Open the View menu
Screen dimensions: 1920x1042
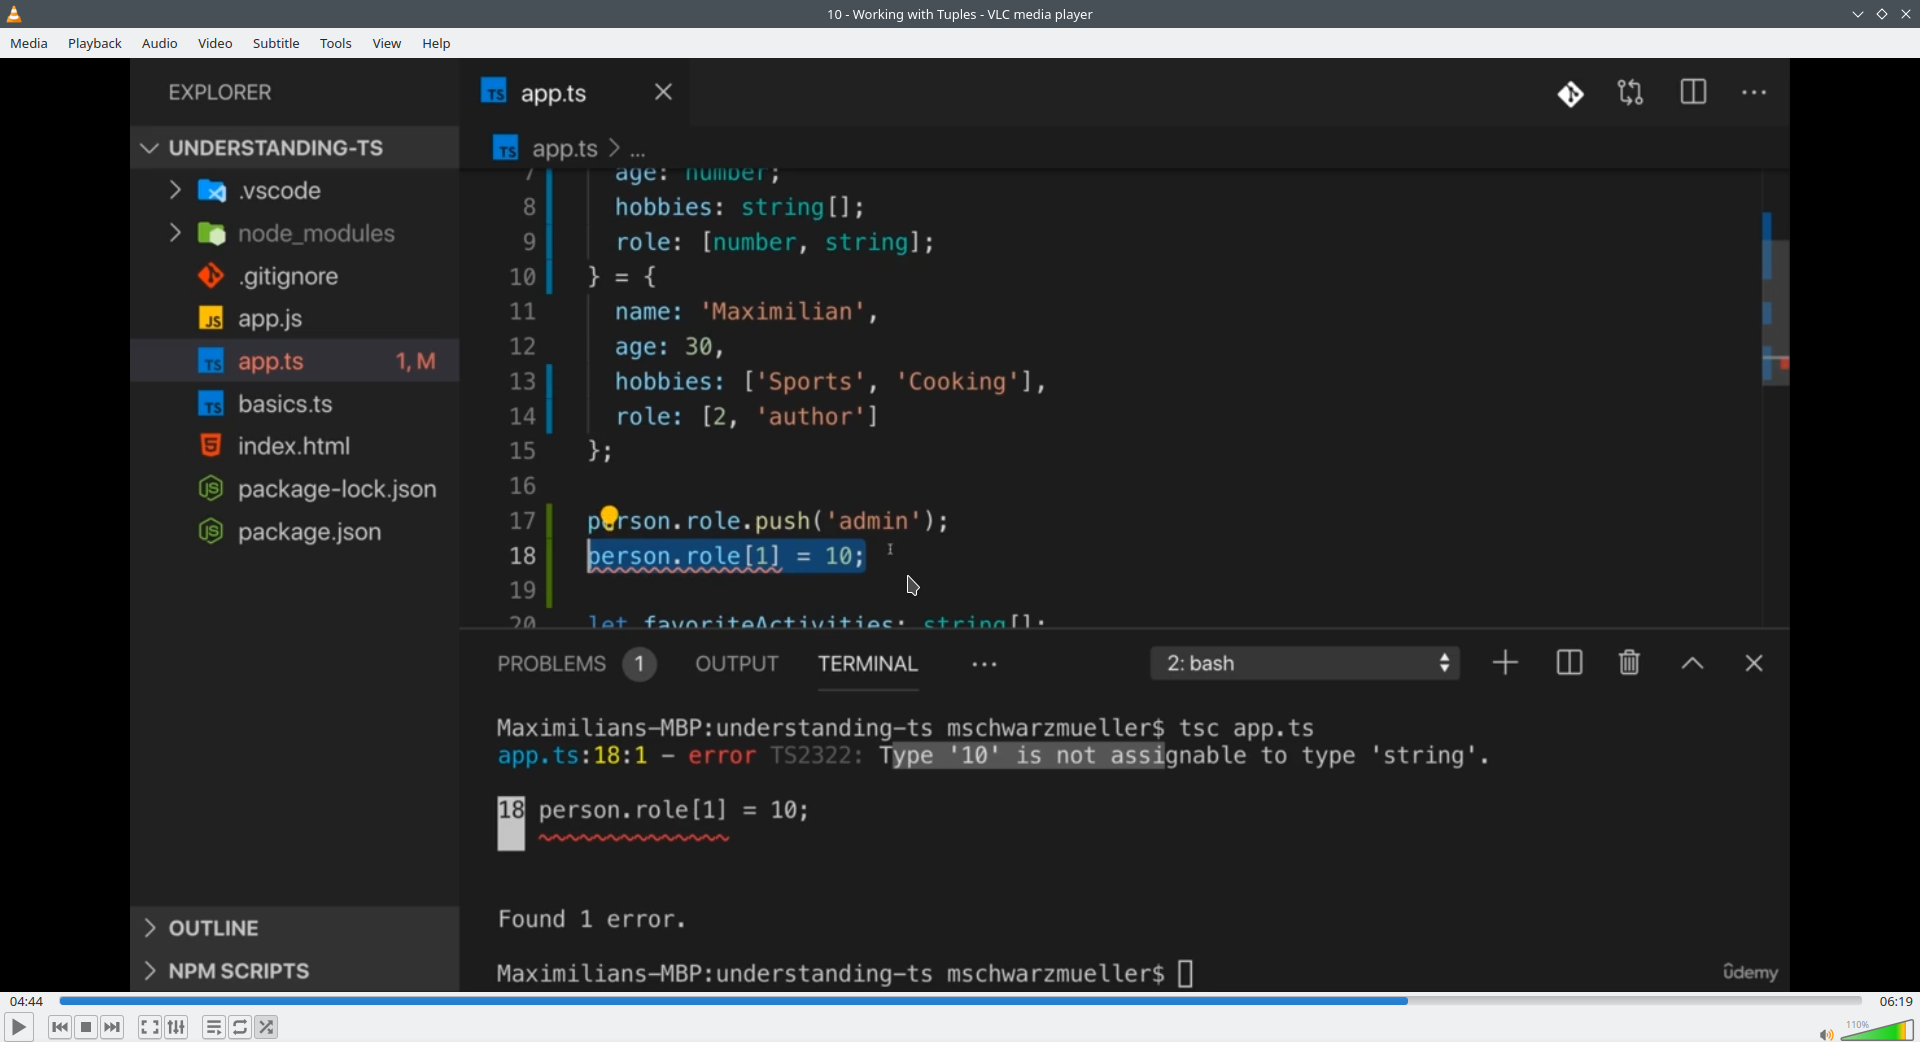(387, 44)
